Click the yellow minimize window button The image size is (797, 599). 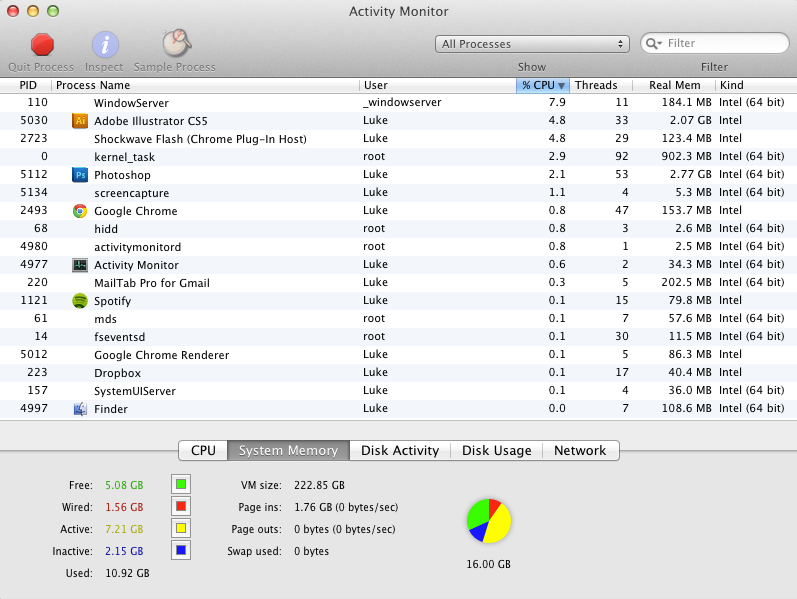pos(33,11)
